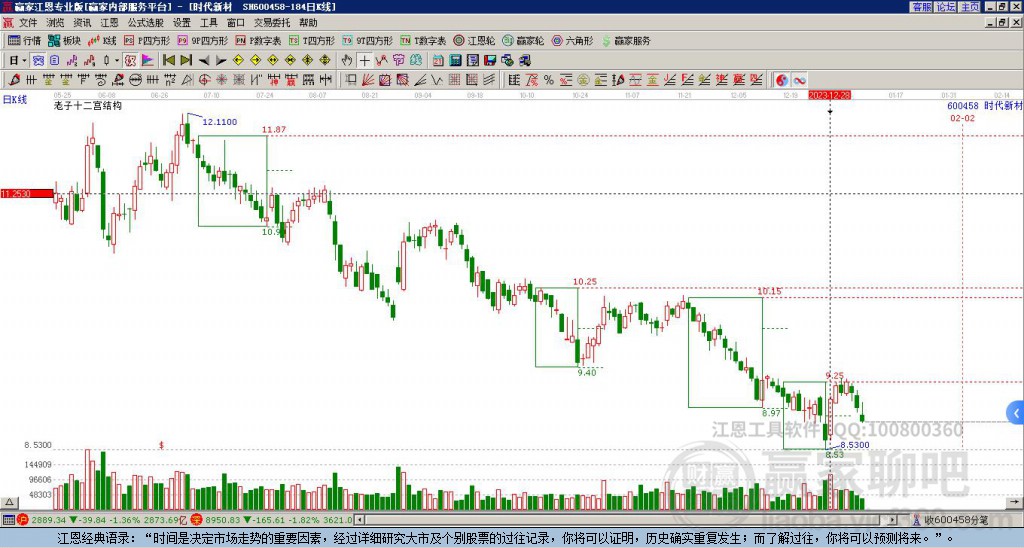Screen dimensions: 1024x548
Task: Select the red pencil drawing tool
Action: click(x=14, y=80)
